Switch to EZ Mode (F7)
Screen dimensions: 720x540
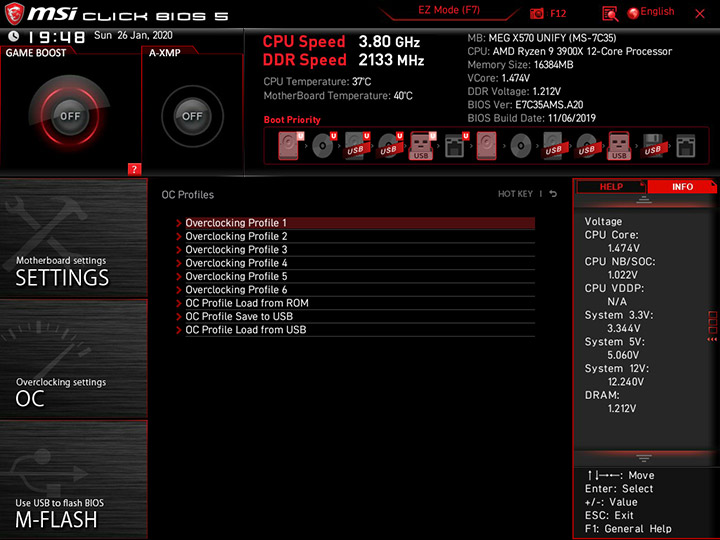click(449, 10)
